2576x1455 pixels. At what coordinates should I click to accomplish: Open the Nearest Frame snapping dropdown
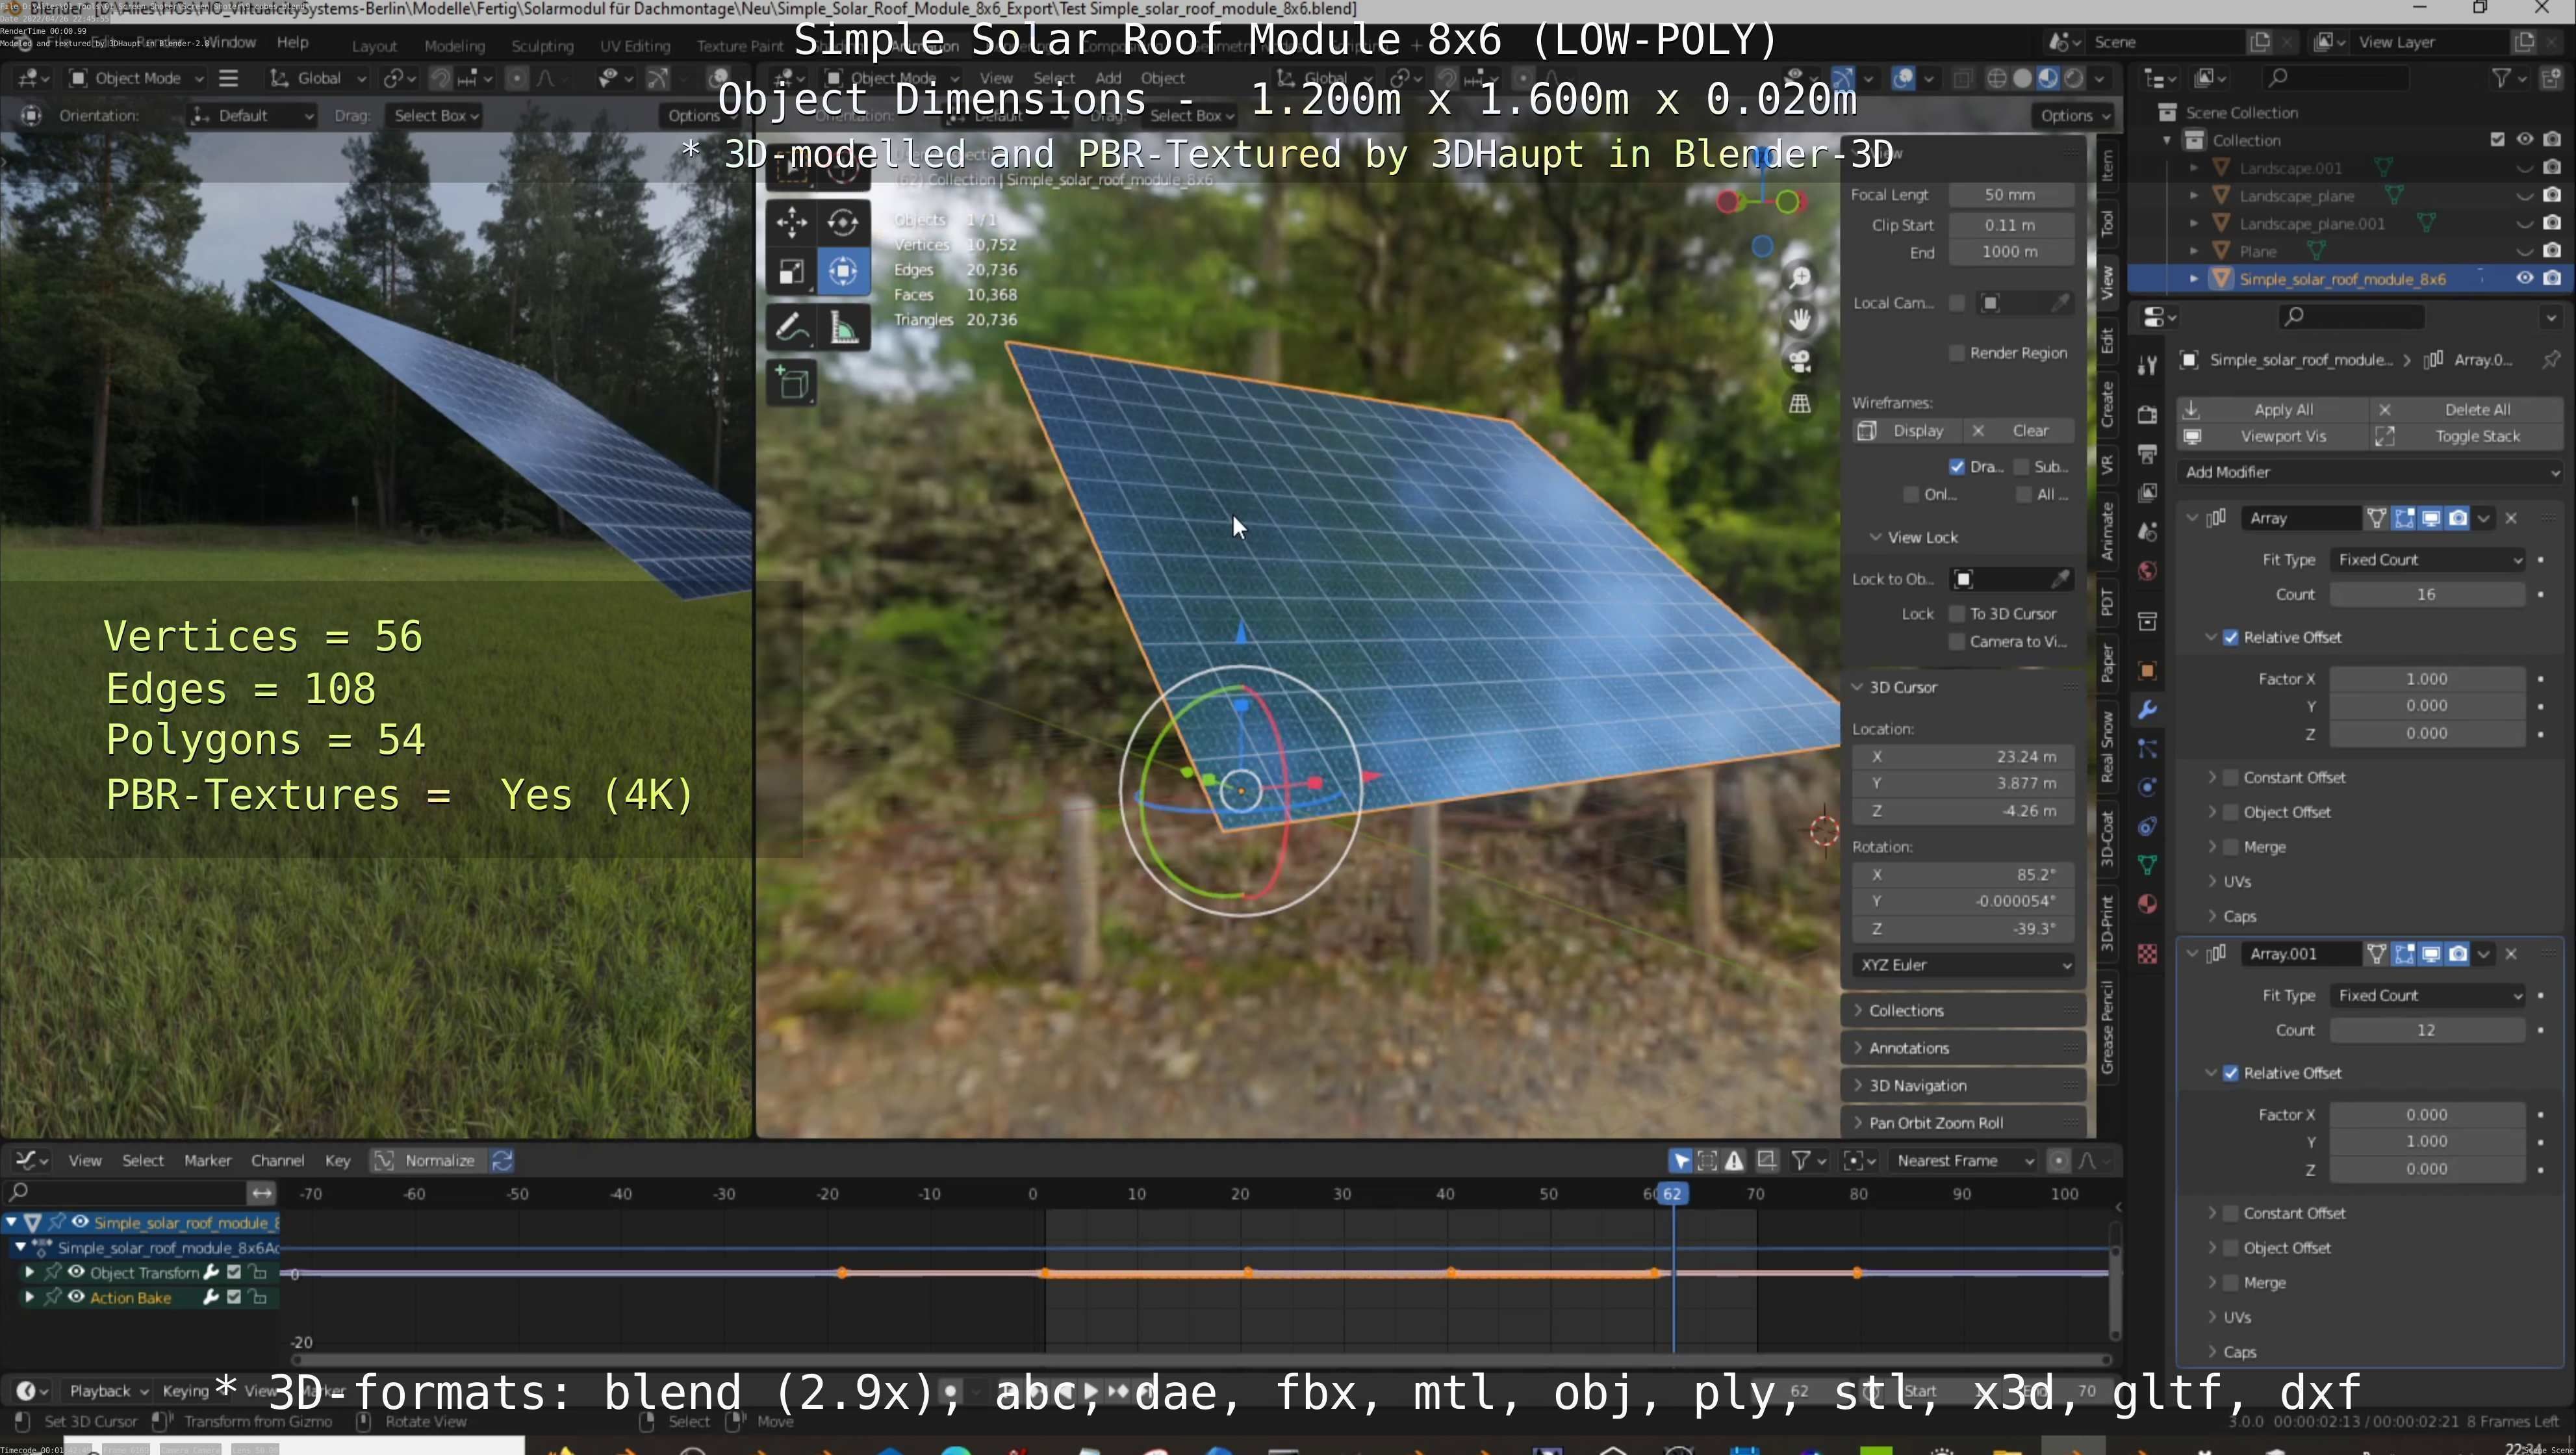[x=1963, y=1161]
